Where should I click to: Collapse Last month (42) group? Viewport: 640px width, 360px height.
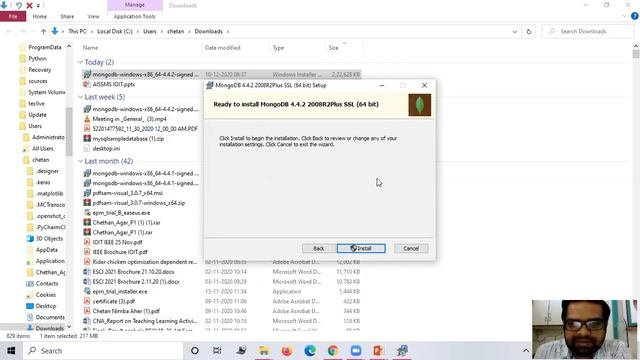point(80,161)
